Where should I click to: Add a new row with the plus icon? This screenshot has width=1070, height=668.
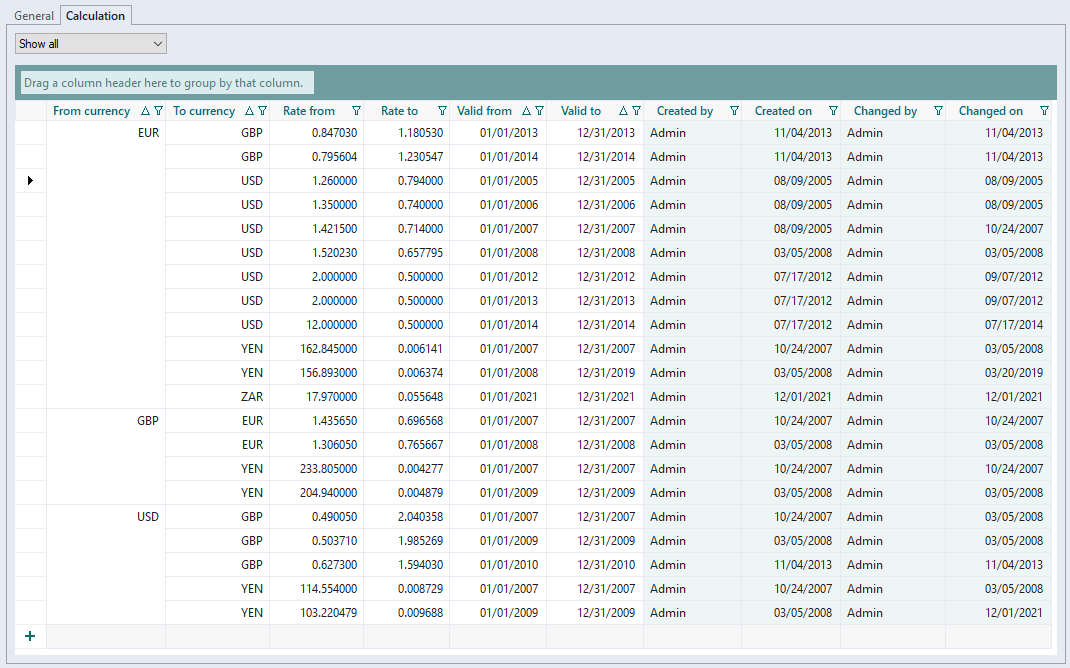29,636
